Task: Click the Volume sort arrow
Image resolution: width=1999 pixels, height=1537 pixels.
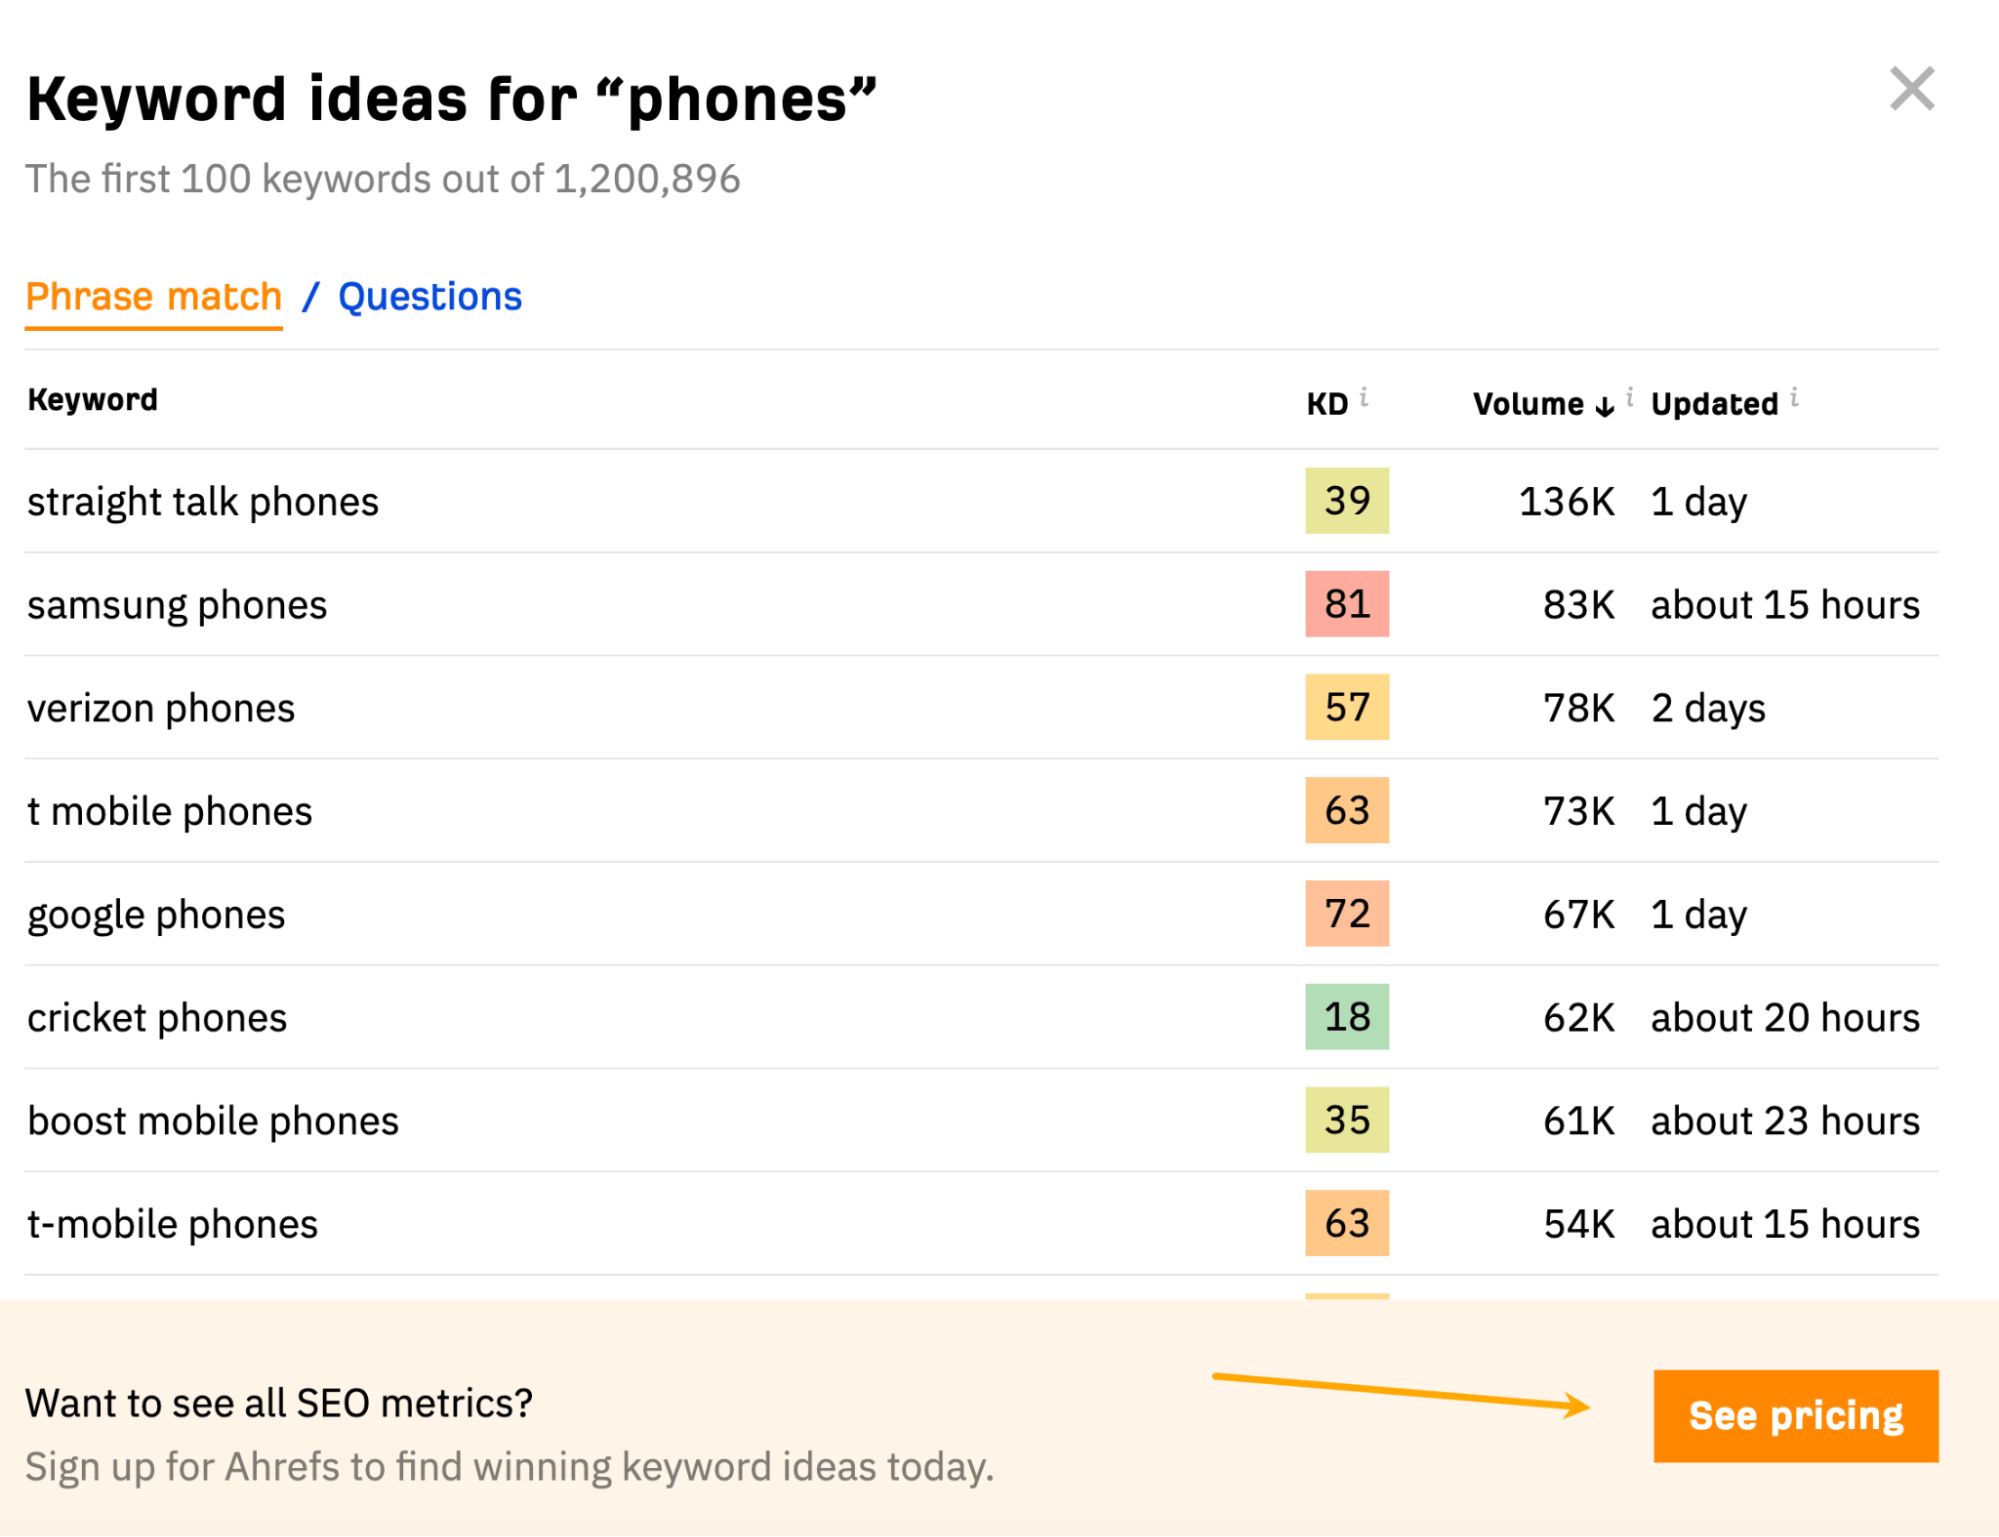Action: (1604, 406)
